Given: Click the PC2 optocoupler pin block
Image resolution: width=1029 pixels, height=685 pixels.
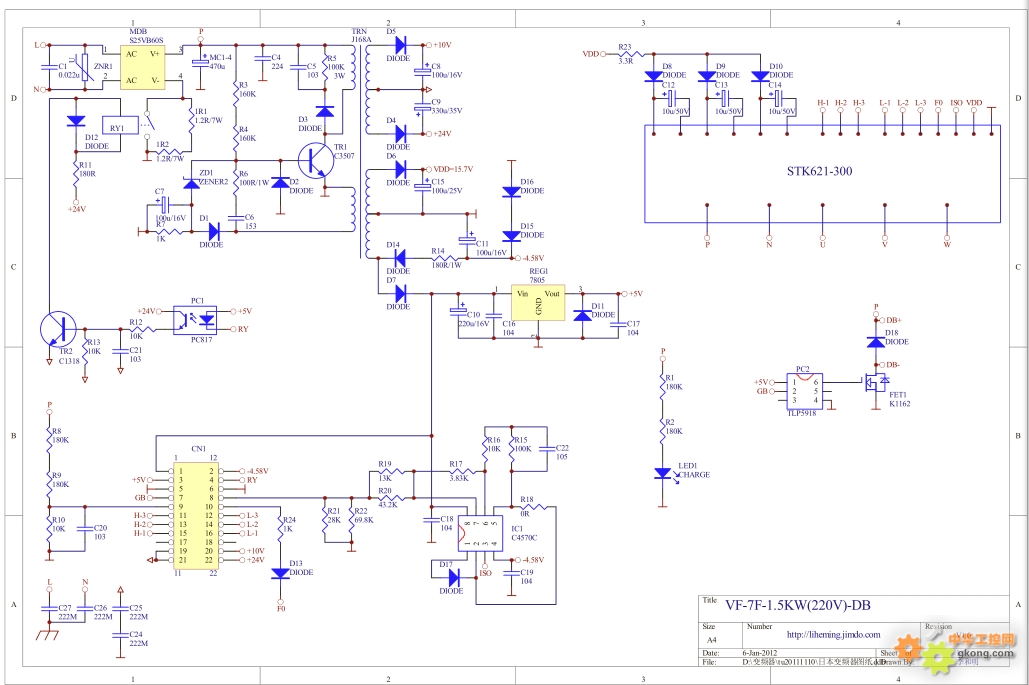Looking at the screenshot, I should (x=805, y=391).
